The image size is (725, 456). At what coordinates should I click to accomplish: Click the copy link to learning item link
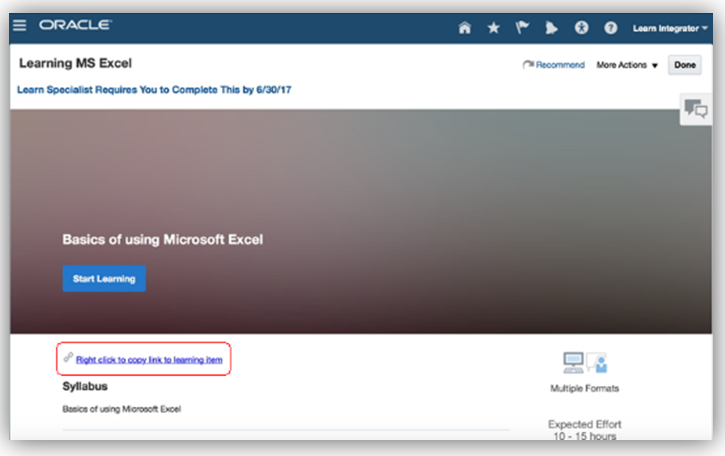point(149,360)
